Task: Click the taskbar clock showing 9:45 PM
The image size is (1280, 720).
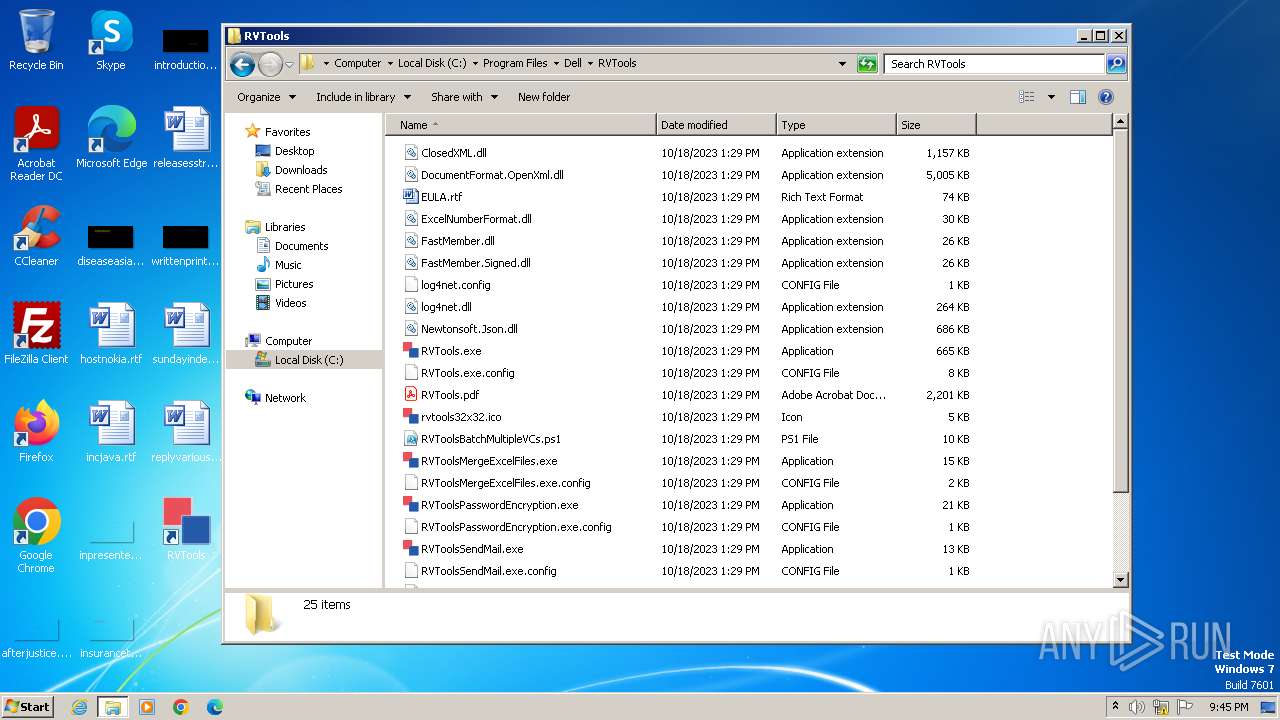Action: tap(1228, 707)
